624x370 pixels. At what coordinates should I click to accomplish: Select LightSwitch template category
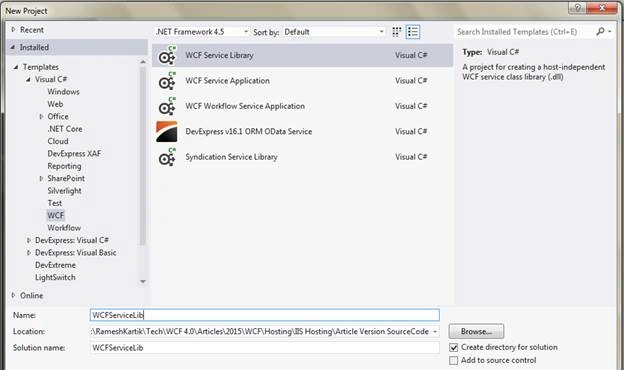[55, 277]
